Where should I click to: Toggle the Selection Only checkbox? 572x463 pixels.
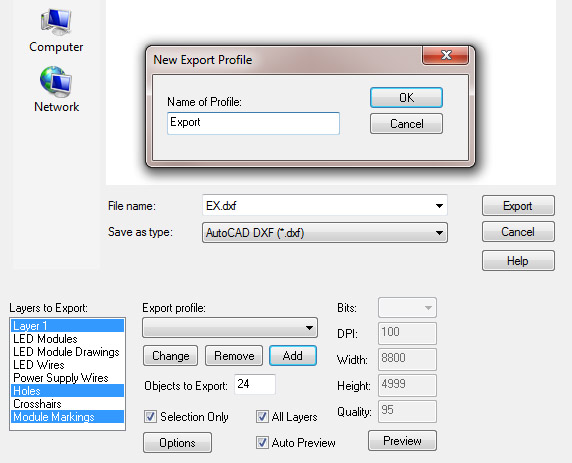coord(150,417)
